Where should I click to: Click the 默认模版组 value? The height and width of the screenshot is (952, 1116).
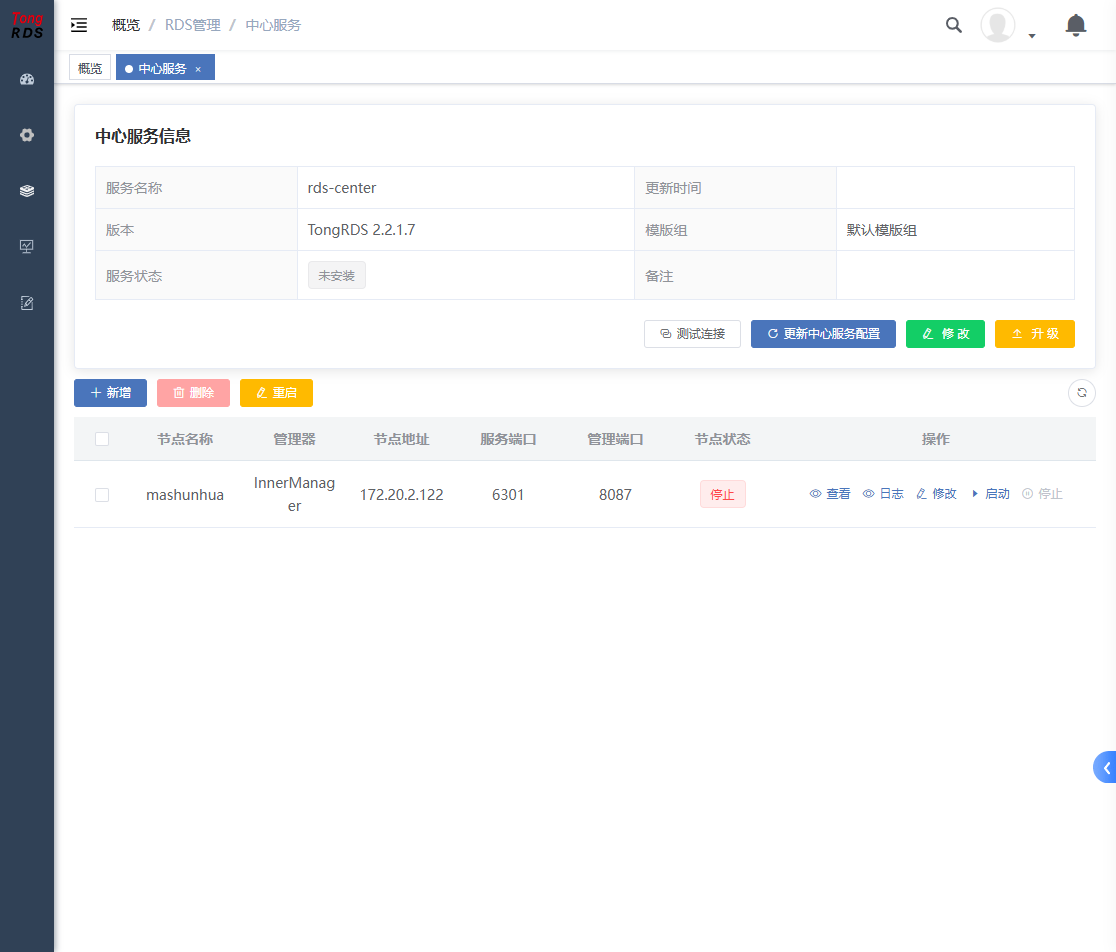(x=882, y=230)
